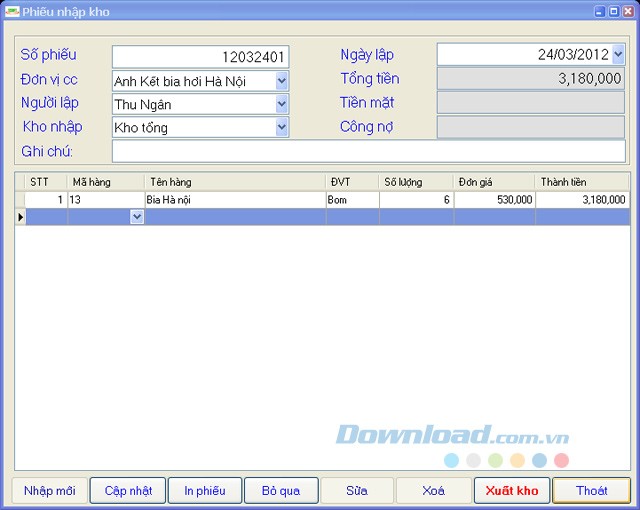Click the Phiếu nhập kho title bar icon
The image size is (640, 510).
point(12,12)
